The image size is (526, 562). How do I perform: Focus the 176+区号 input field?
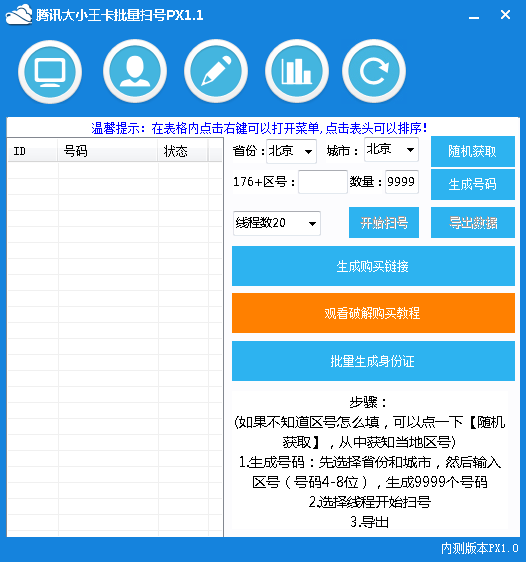323,182
